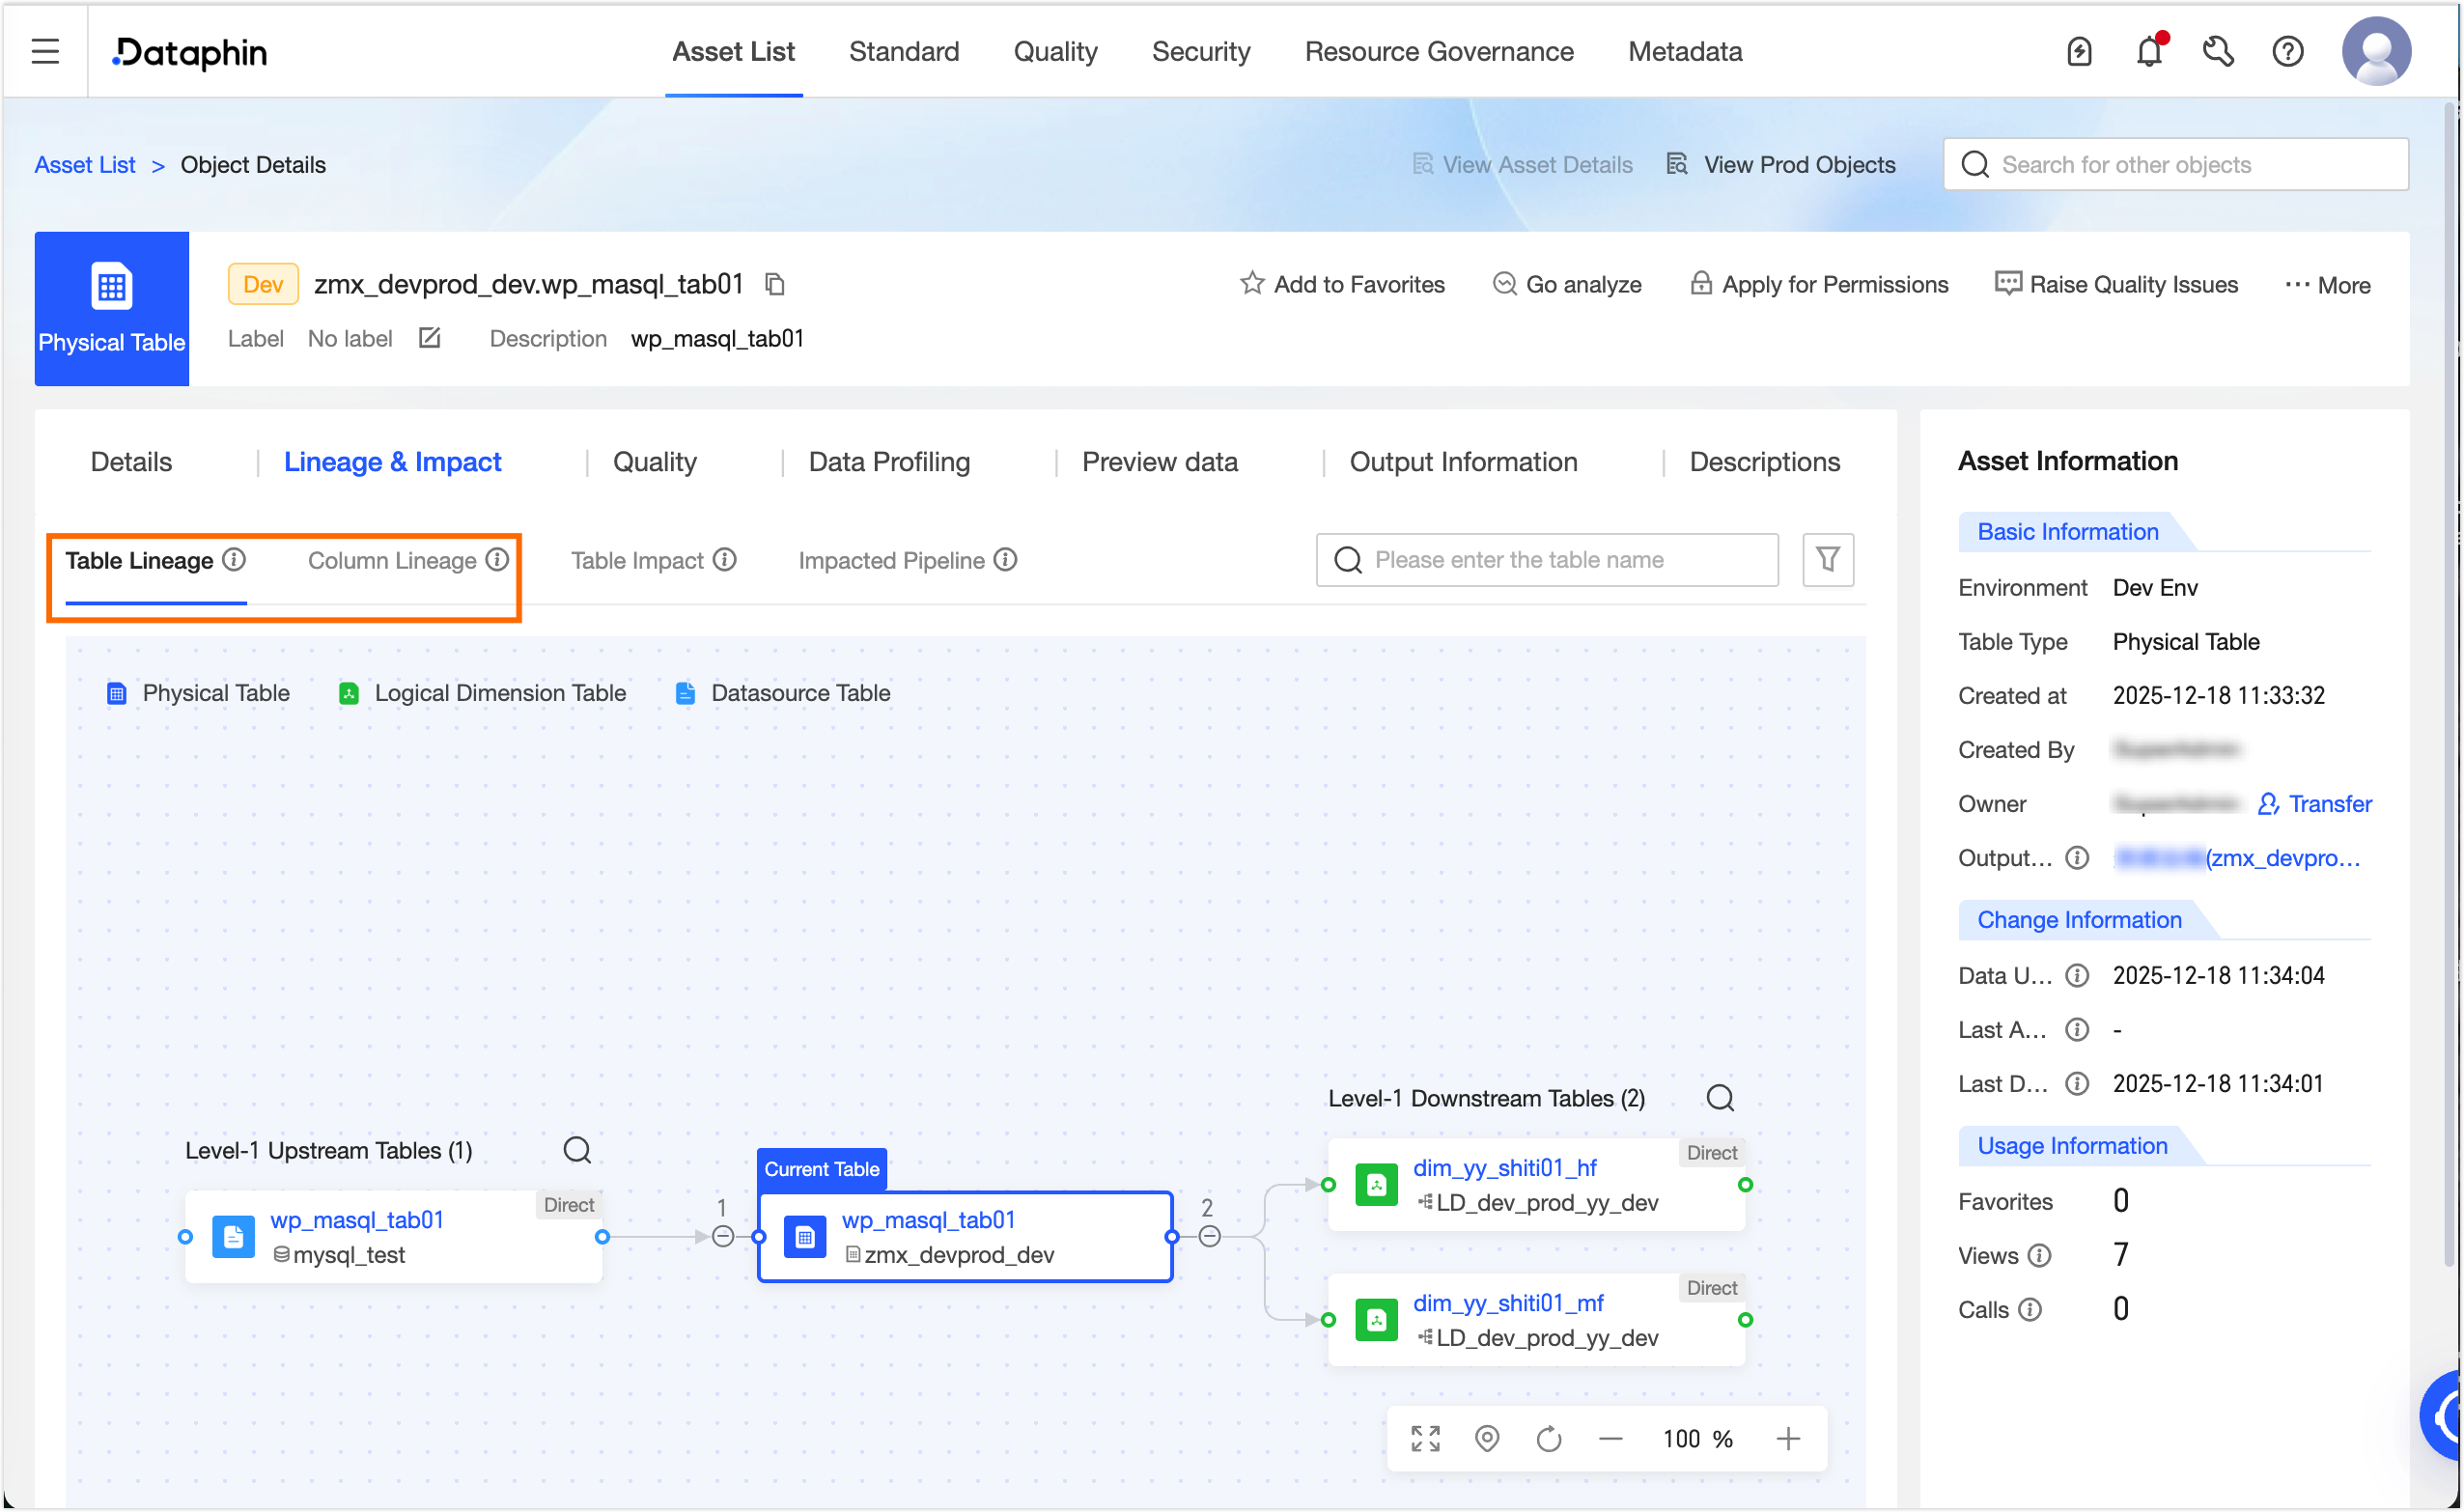Zoom in the lineage canvas
The height and width of the screenshot is (1512, 2464).
click(1788, 1438)
